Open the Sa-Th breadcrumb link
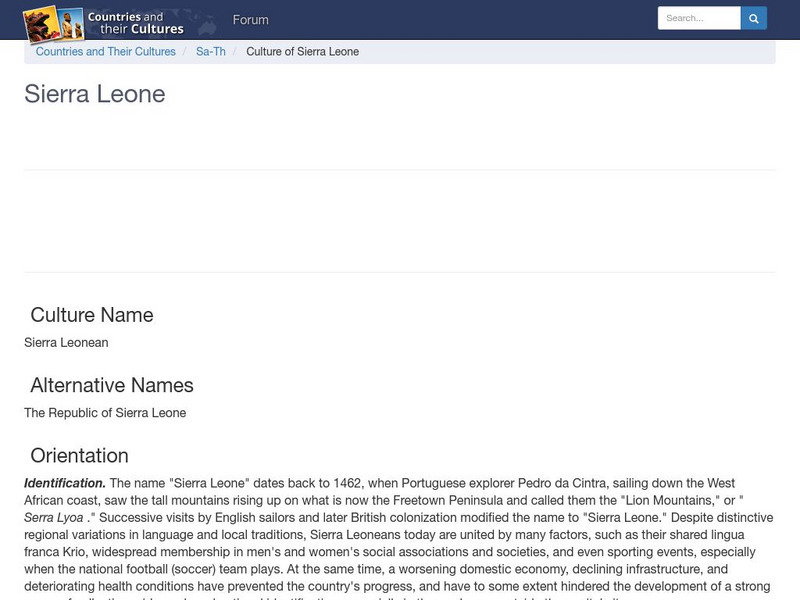The height and width of the screenshot is (600, 800). [210, 51]
